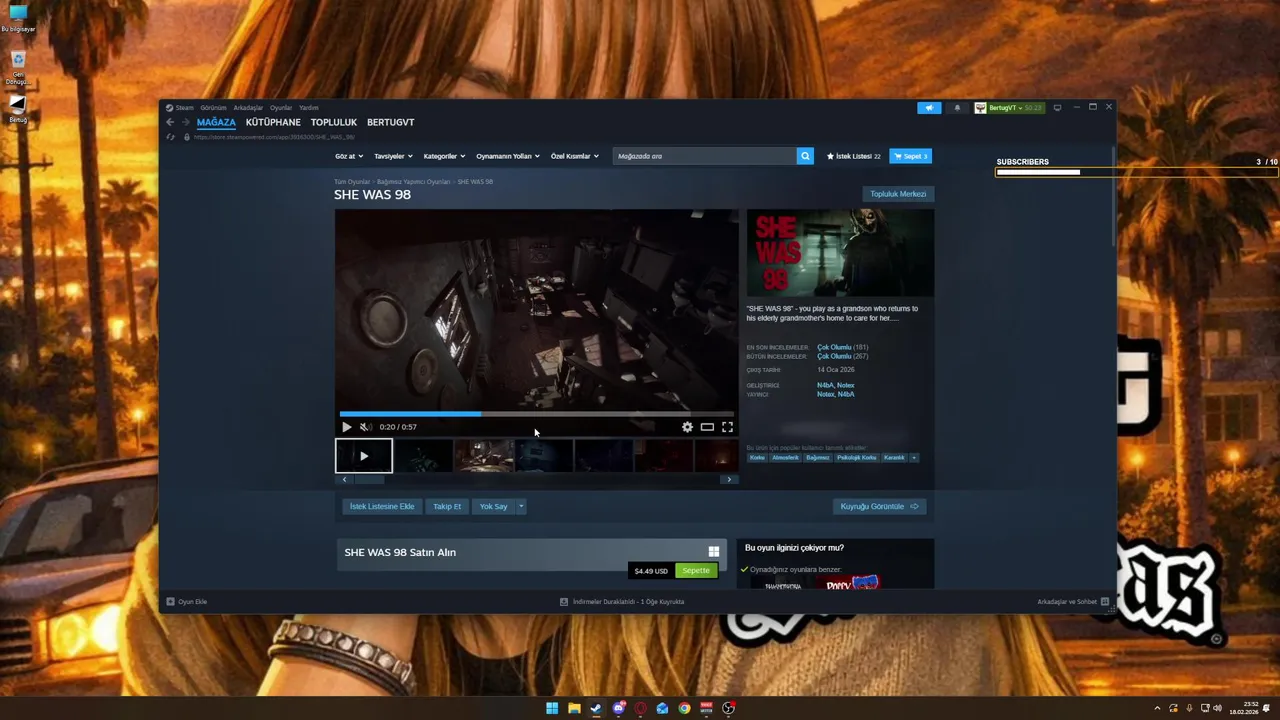The width and height of the screenshot is (1280, 720).
Task: Open Google Chrome from taskbar
Action: coord(684,708)
